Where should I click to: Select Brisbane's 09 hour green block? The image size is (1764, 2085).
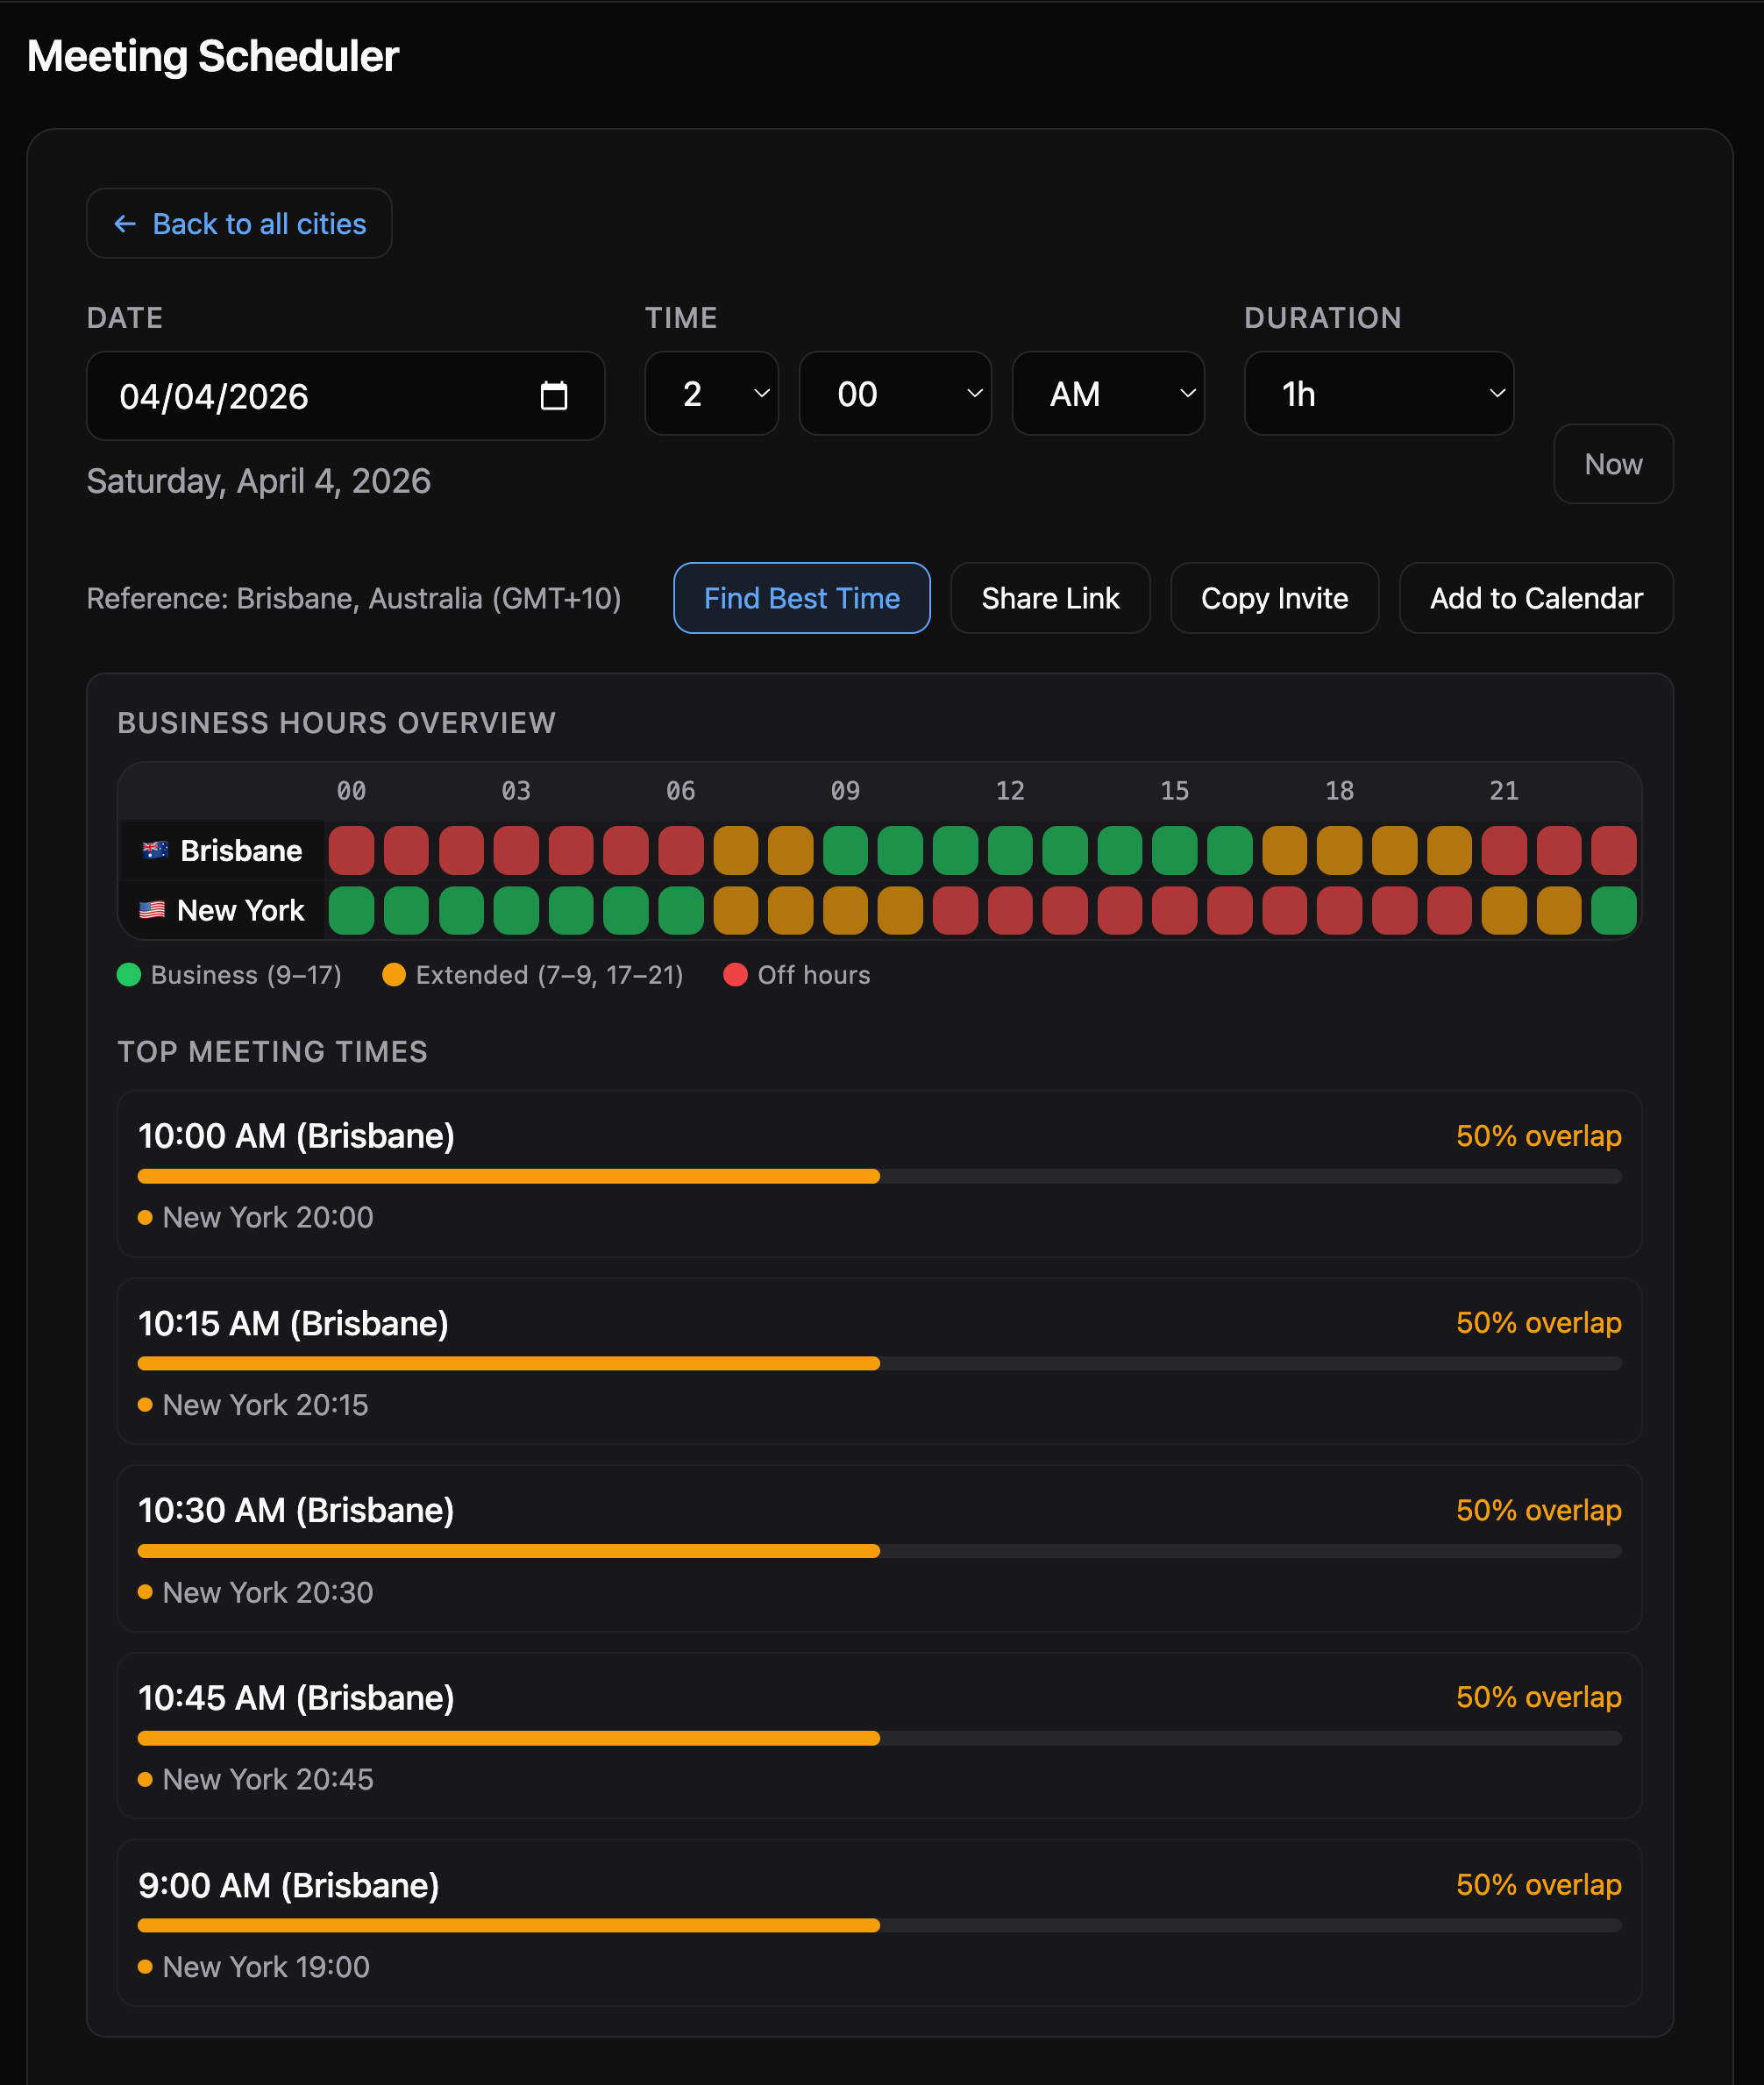coord(845,850)
